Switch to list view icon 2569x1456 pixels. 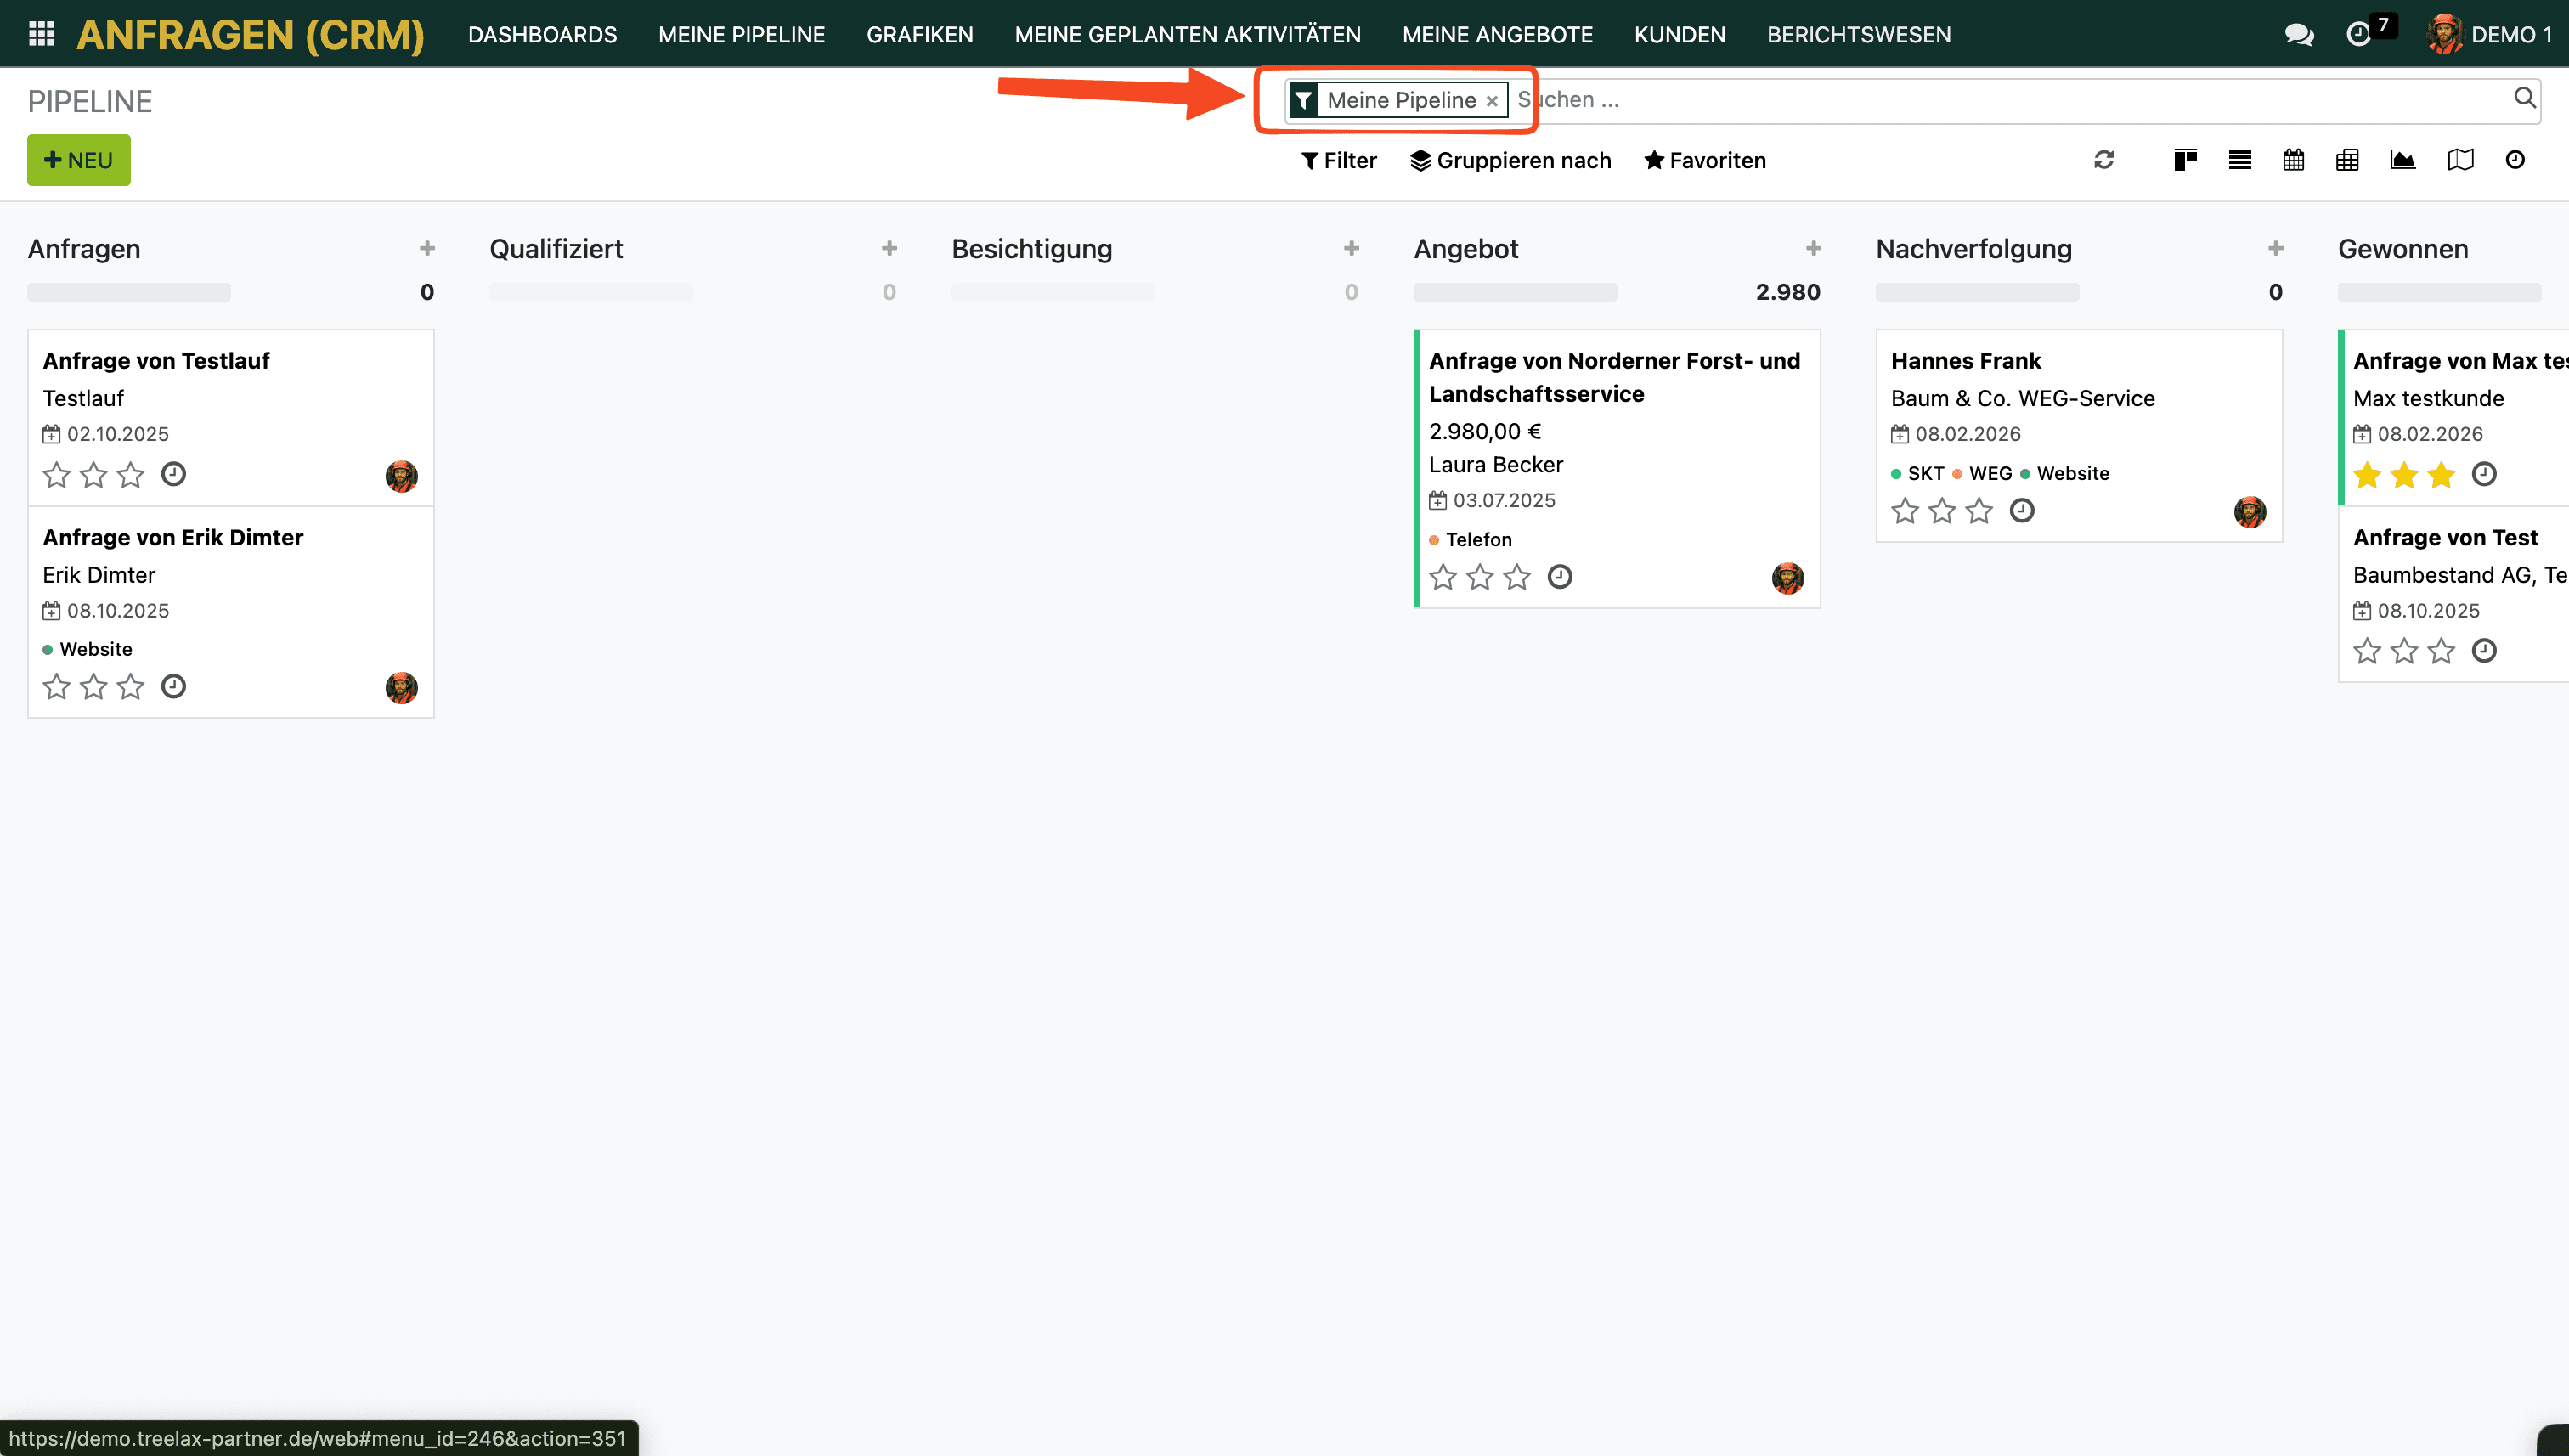coord(2239,160)
